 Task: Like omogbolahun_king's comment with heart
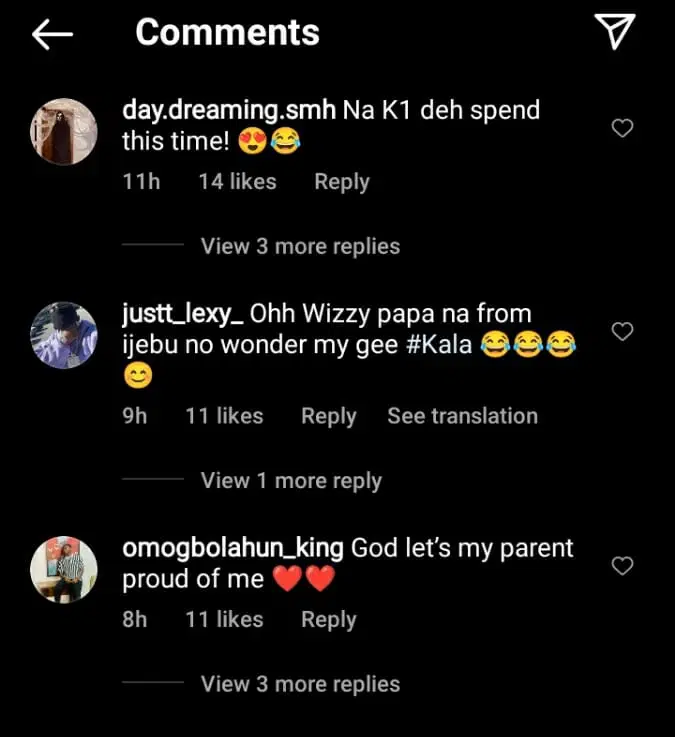(622, 566)
